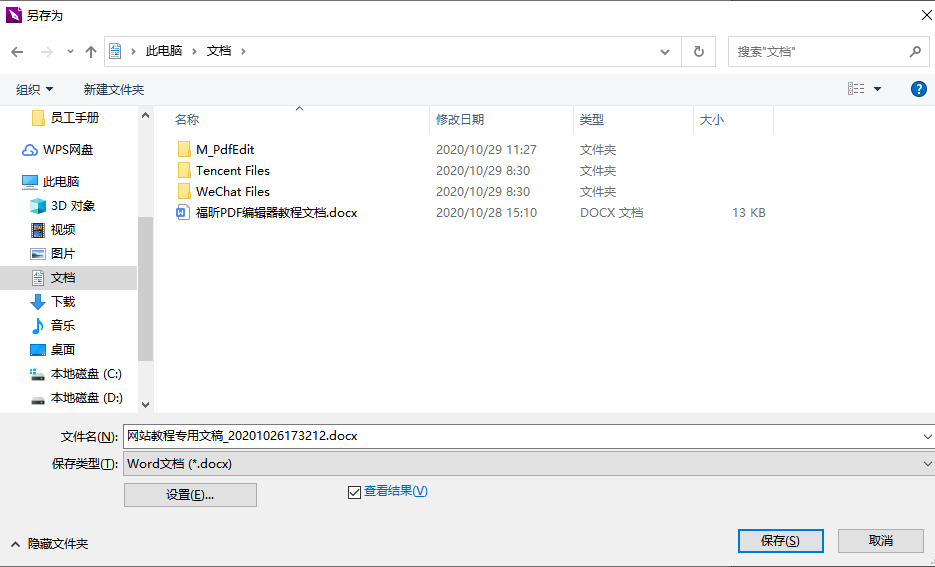Viewport: 935px width, 567px height.
Task: Click 2020/10/29 11:27 date cell
Action: click(x=486, y=150)
